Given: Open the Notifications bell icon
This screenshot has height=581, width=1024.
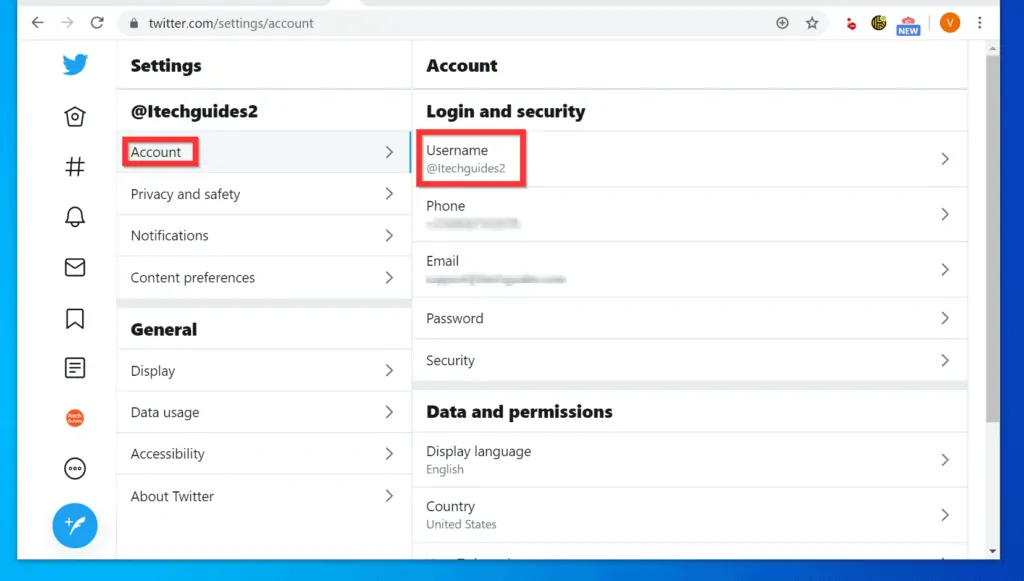Looking at the screenshot, I should coord(75,217).
